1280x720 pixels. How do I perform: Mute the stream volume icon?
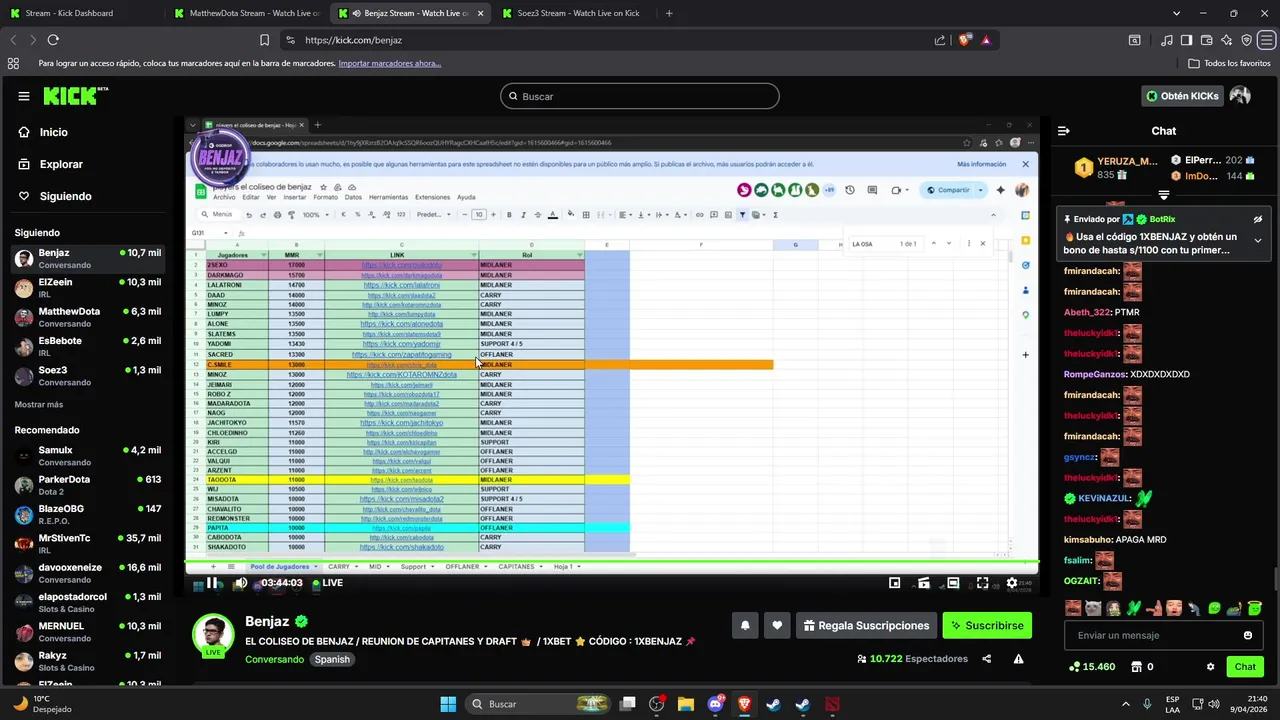[x=241, y=583]
